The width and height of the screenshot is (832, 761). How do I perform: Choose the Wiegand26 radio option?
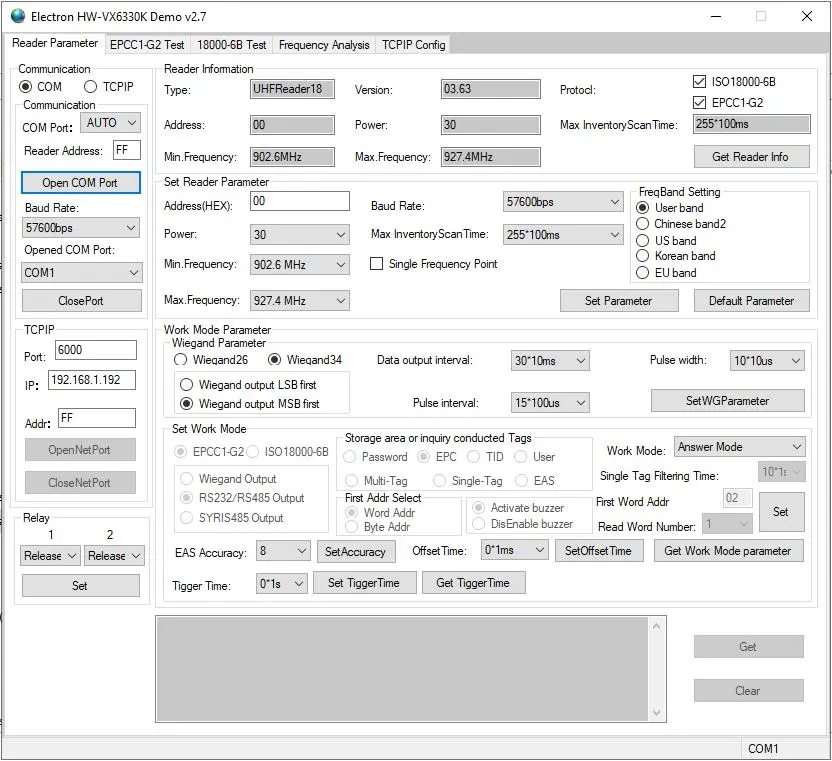[x=181, y=360]
